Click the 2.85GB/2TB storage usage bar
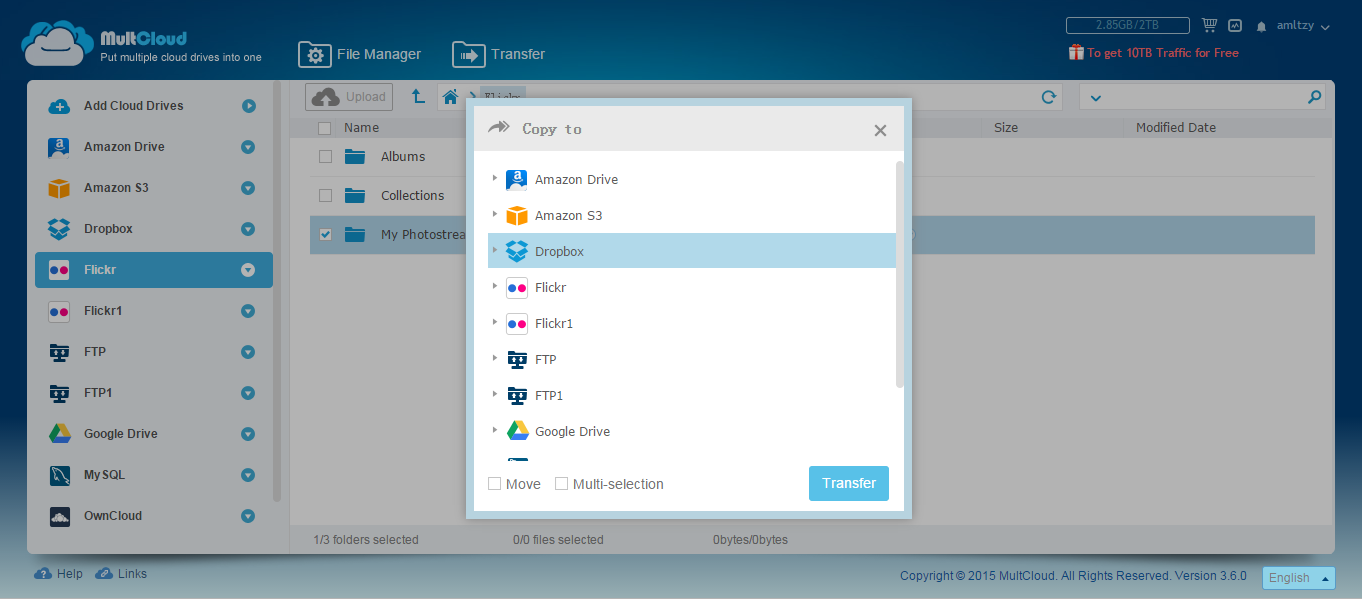1362x599 pixels. pos(1128,25)
